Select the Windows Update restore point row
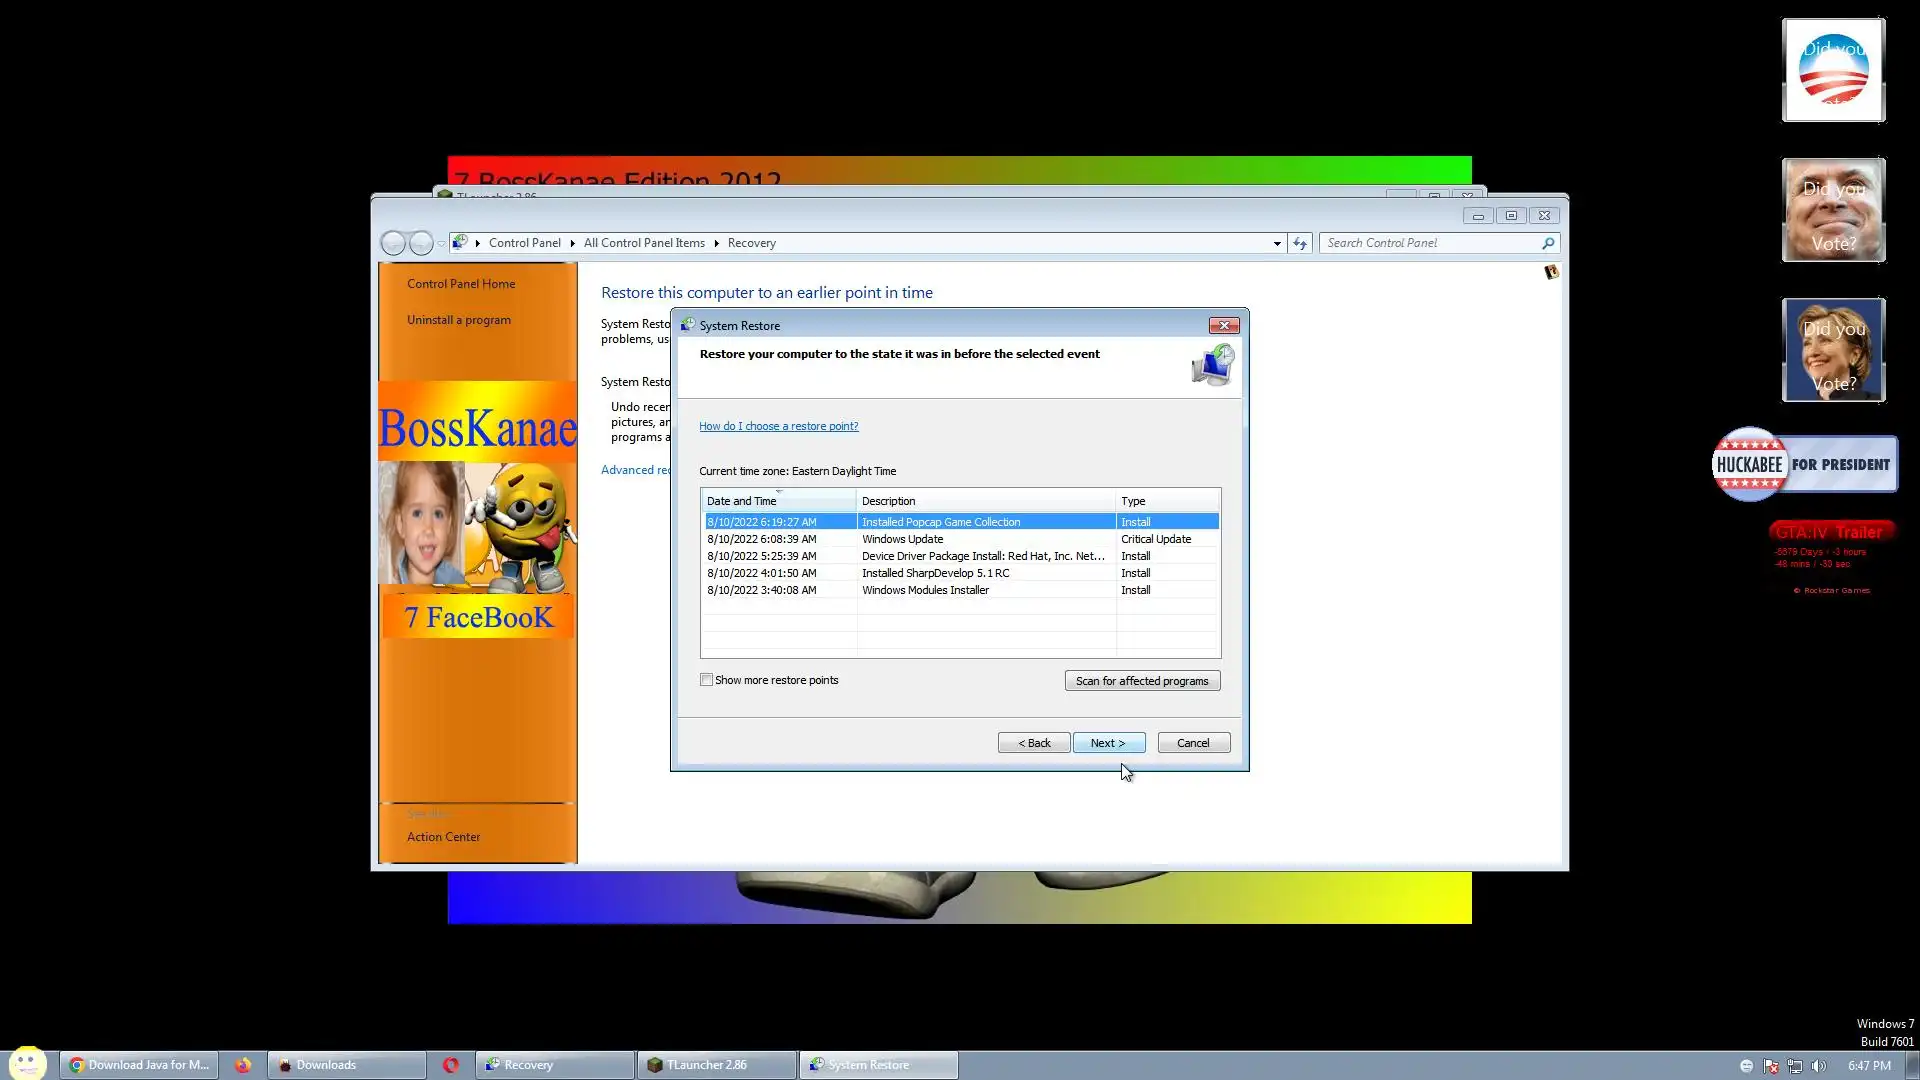 click(x=902, y=539)
